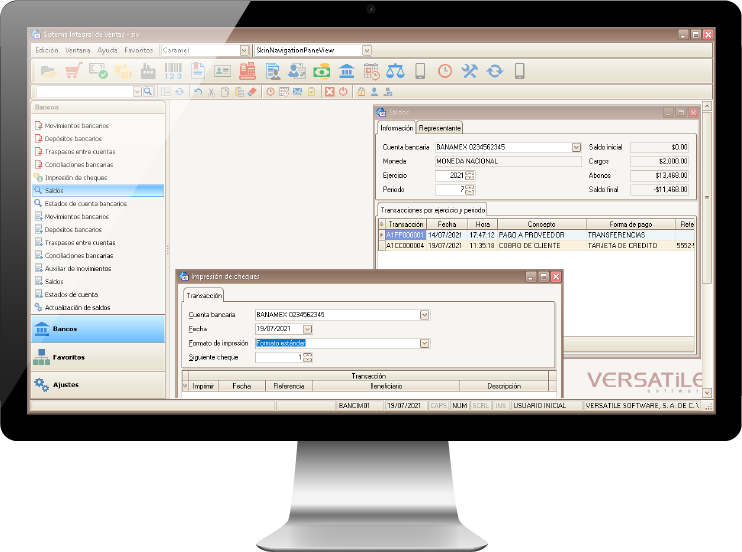Image resolution: width=742 pixels, height=552 pixels.
Task: Select transaction row A1PP000001
Action: [x=537, y=235]
